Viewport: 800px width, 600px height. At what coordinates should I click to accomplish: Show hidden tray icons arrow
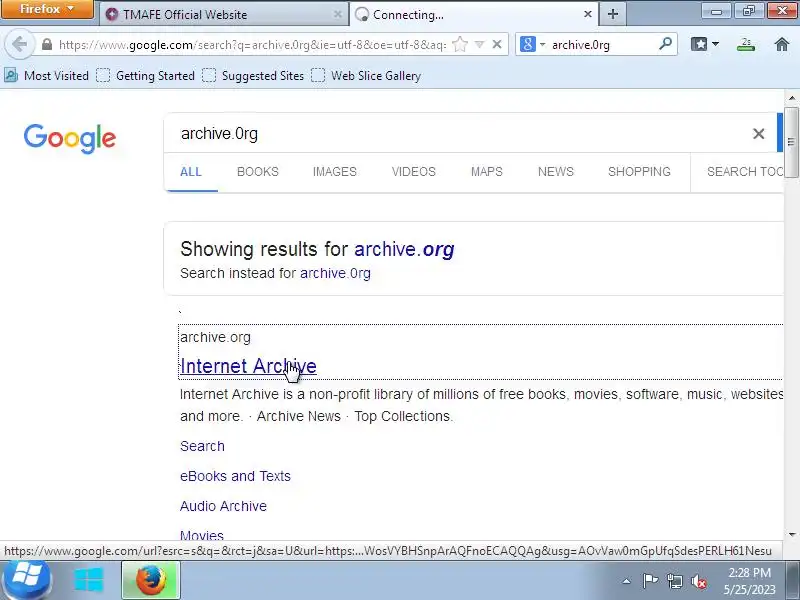pyautogui.click(x=627, y=581)
